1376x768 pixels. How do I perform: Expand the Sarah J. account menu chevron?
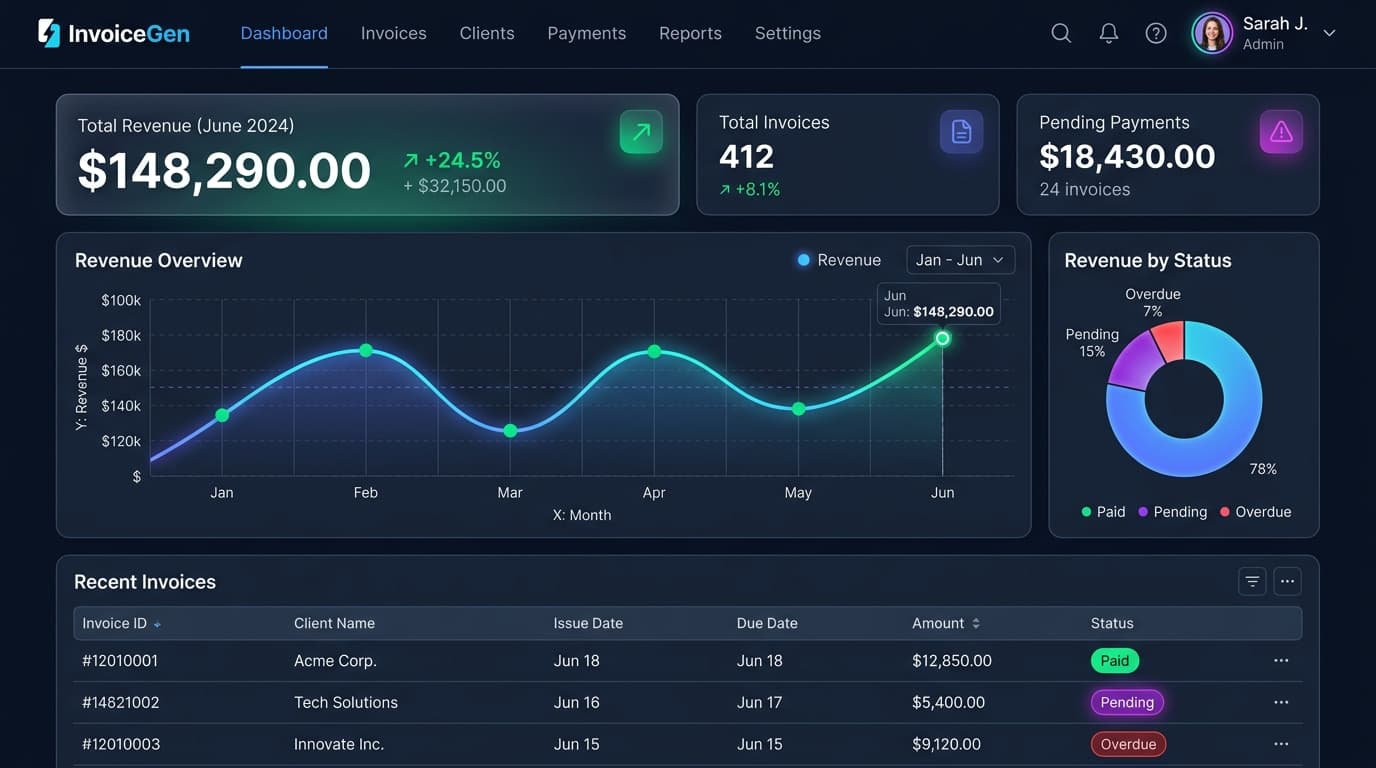coord(1329,33)
